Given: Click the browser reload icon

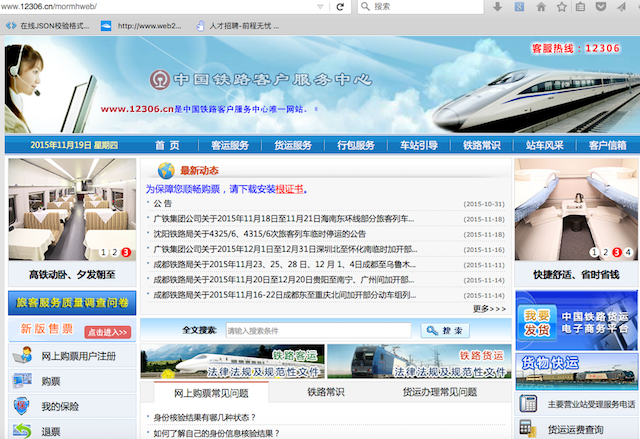Looking at the screenshot, I should [x=340, y=7].
